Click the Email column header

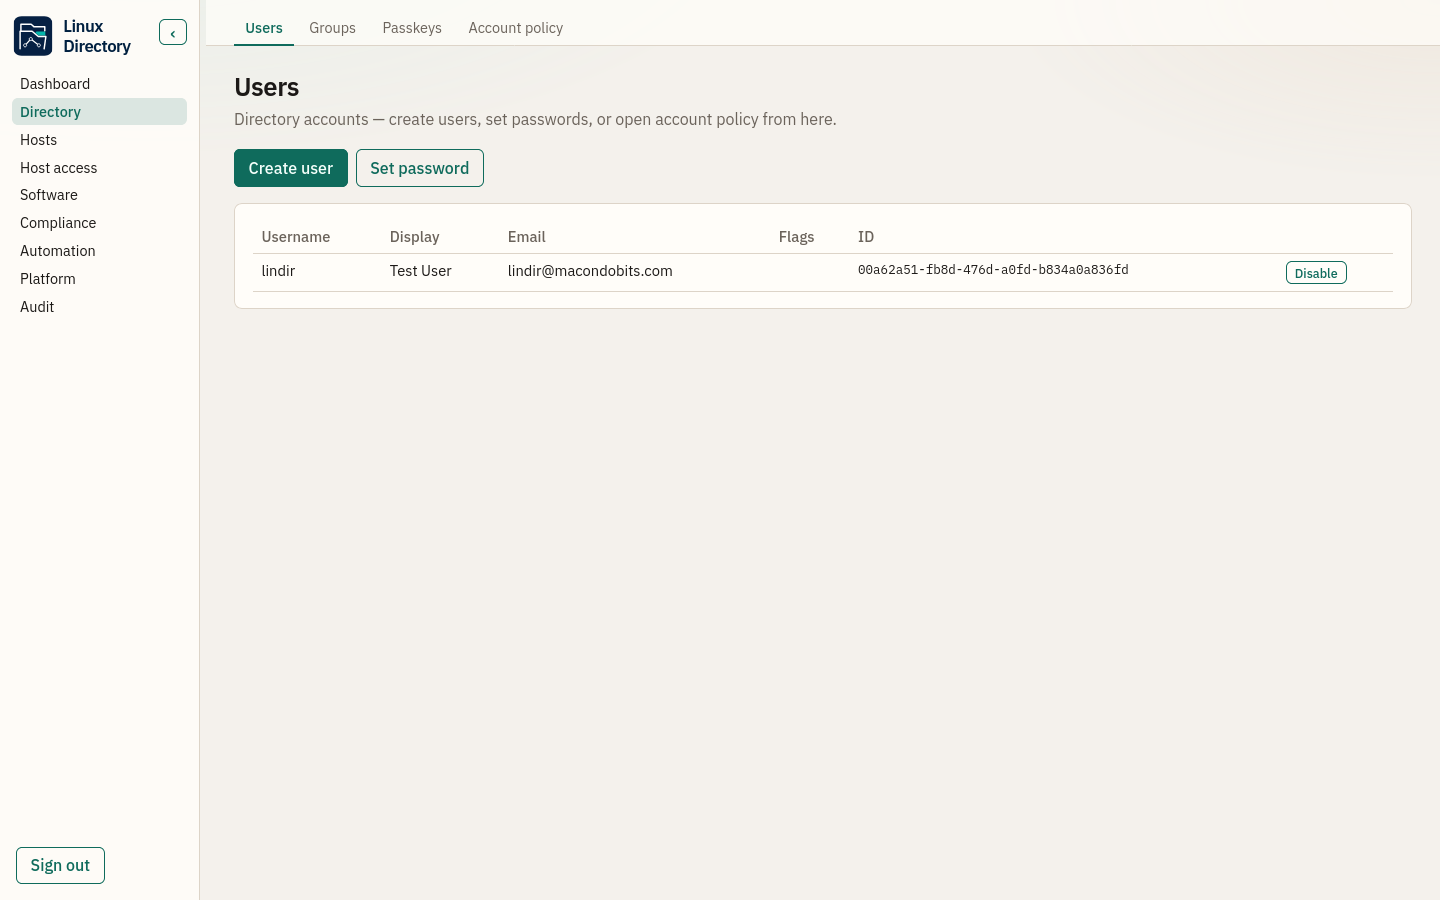pos(527,237)
